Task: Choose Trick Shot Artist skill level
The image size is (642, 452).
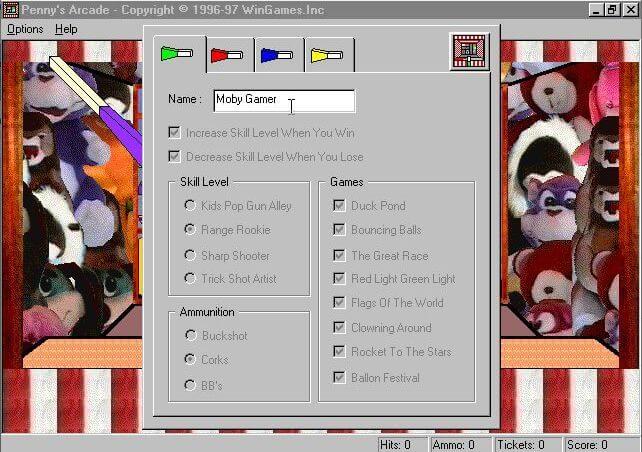Action: [x=190, y=279]
